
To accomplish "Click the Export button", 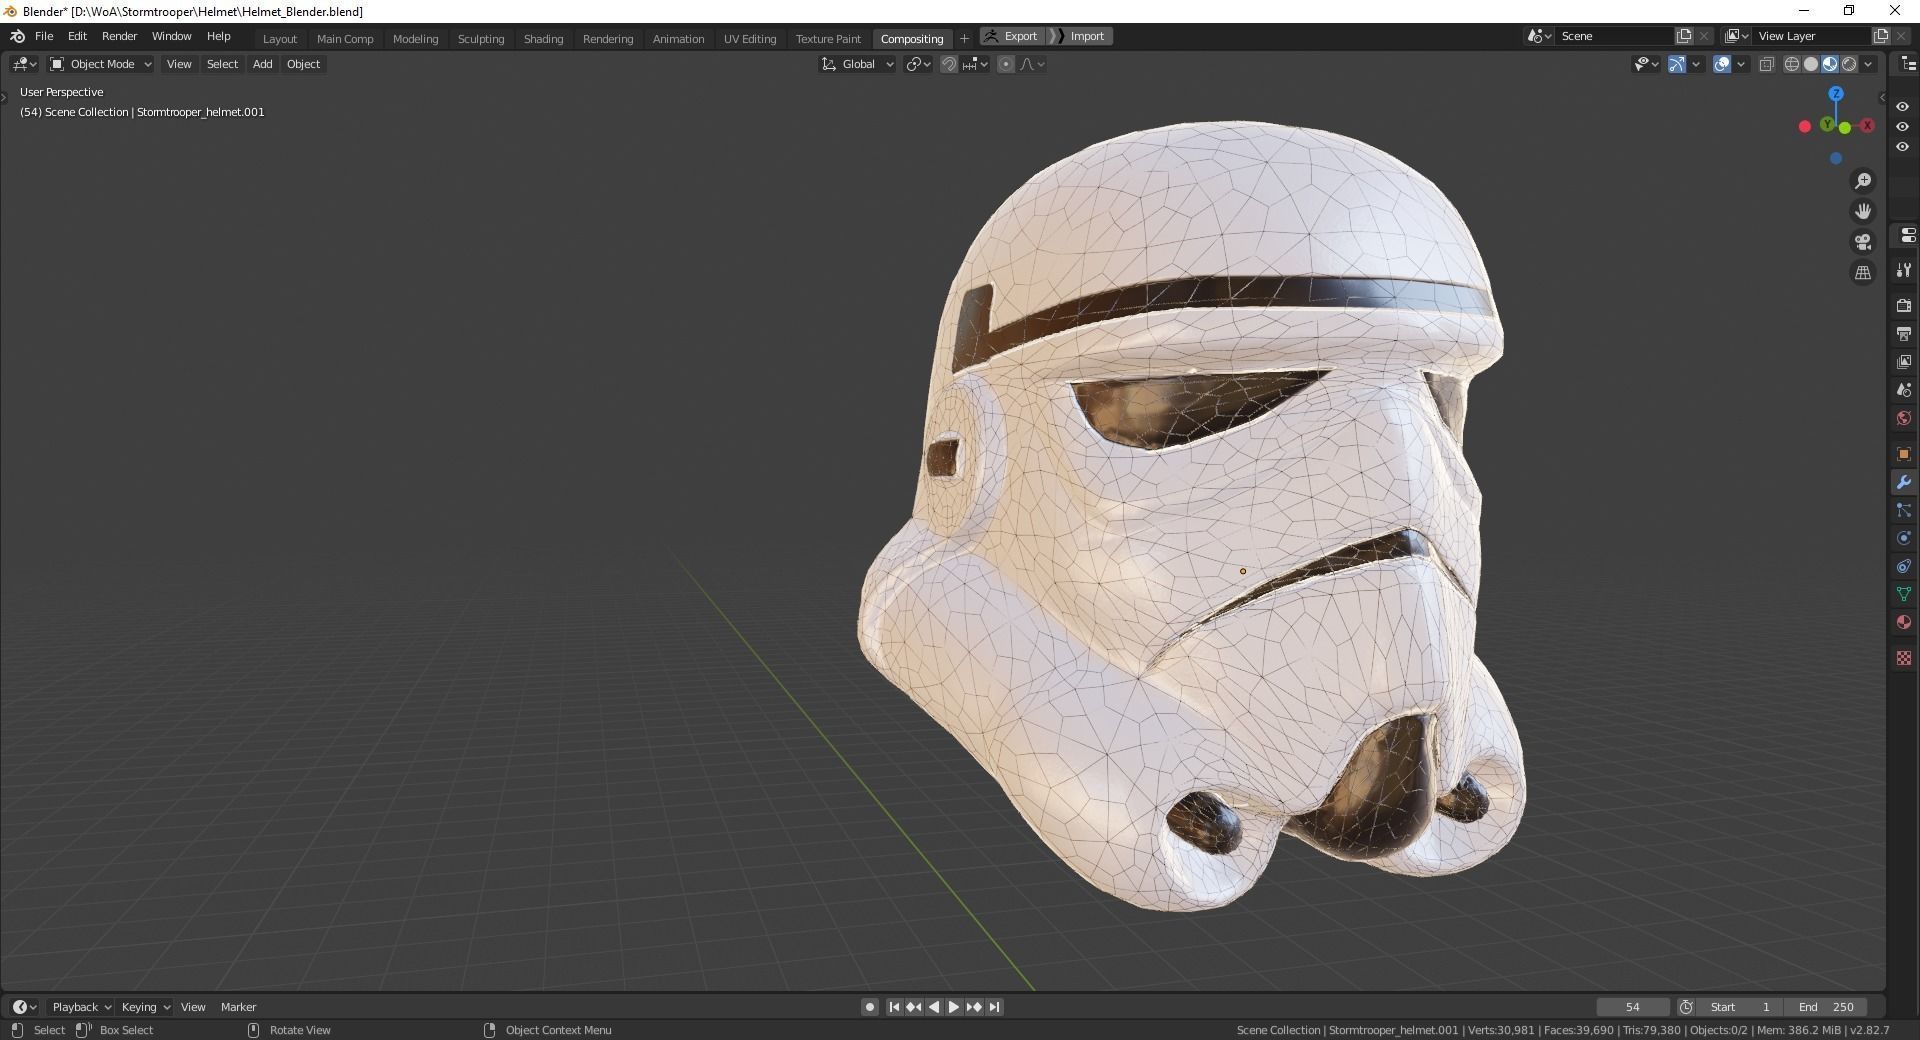I will (1012, 36).
